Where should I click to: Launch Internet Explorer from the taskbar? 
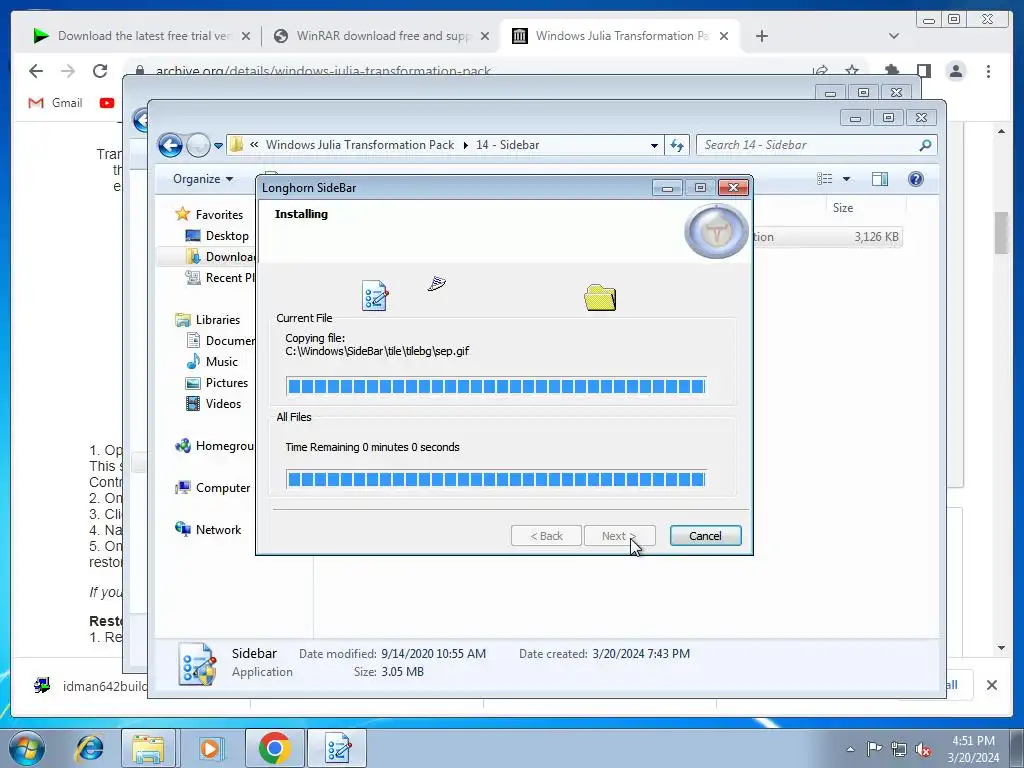(89, 748)
